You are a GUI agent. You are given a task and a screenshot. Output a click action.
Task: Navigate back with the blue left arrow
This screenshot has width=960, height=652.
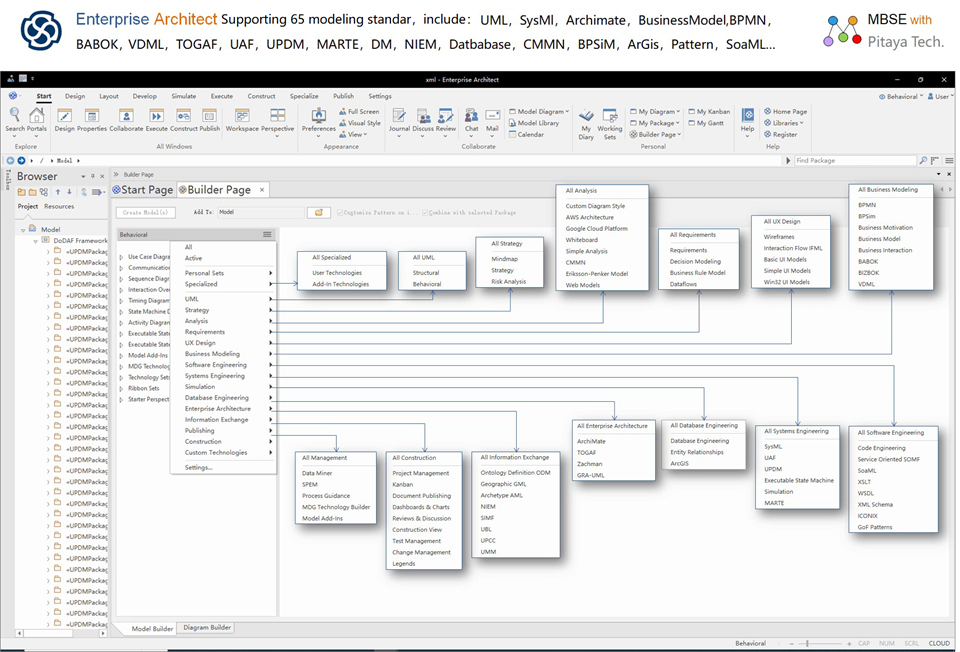click(x=10, y=160)
